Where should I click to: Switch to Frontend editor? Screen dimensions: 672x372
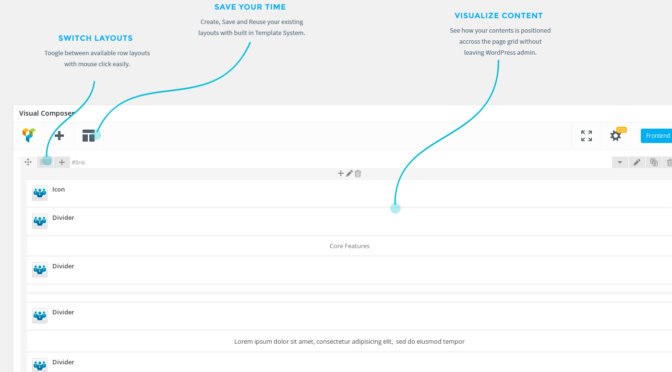pos(656,136)
